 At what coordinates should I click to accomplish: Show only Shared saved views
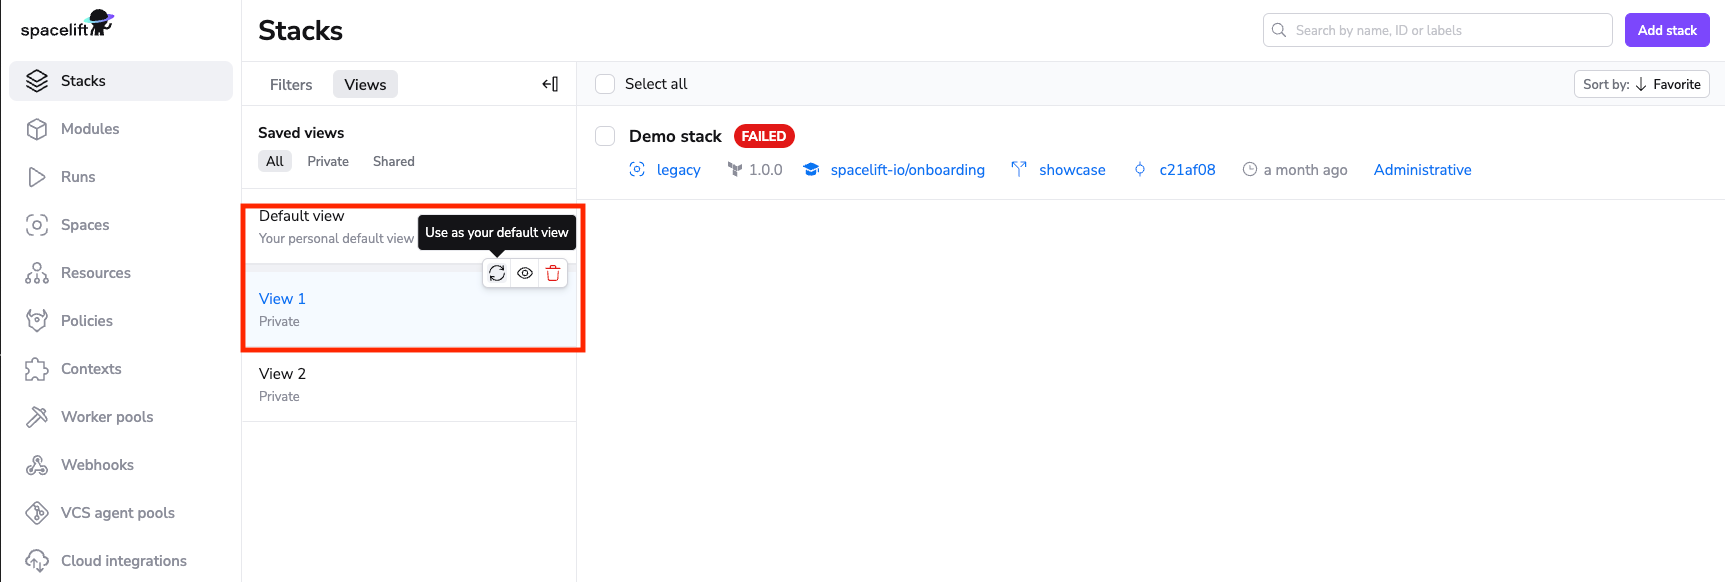393,161
